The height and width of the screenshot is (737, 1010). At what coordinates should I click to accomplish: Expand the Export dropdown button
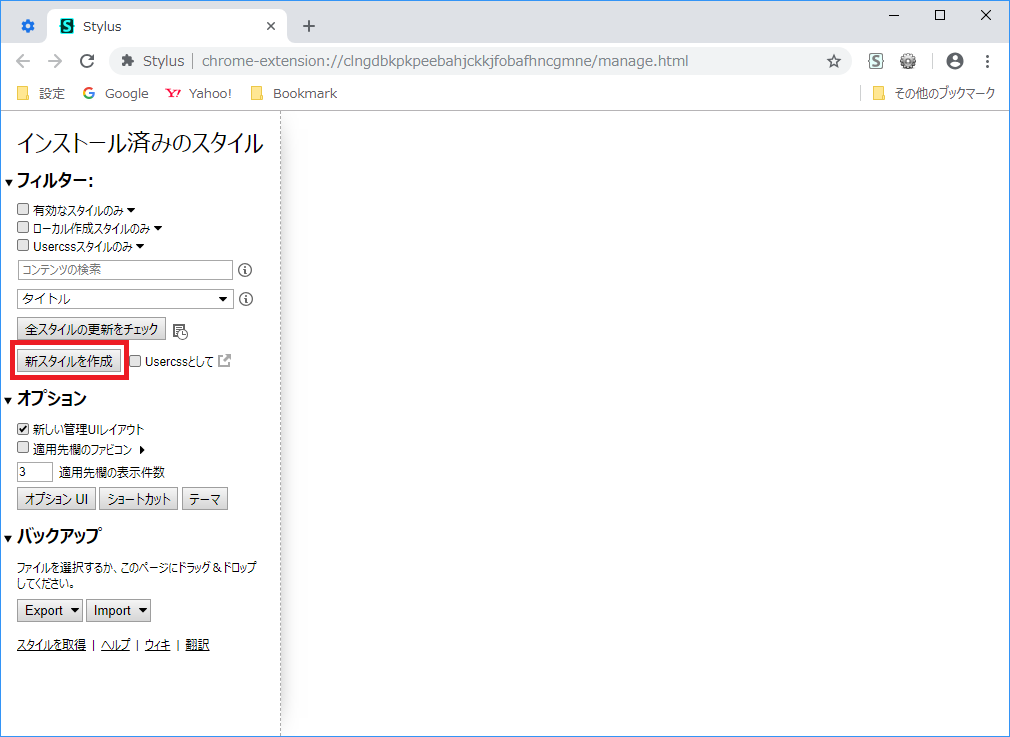click(x=49, y=610)
